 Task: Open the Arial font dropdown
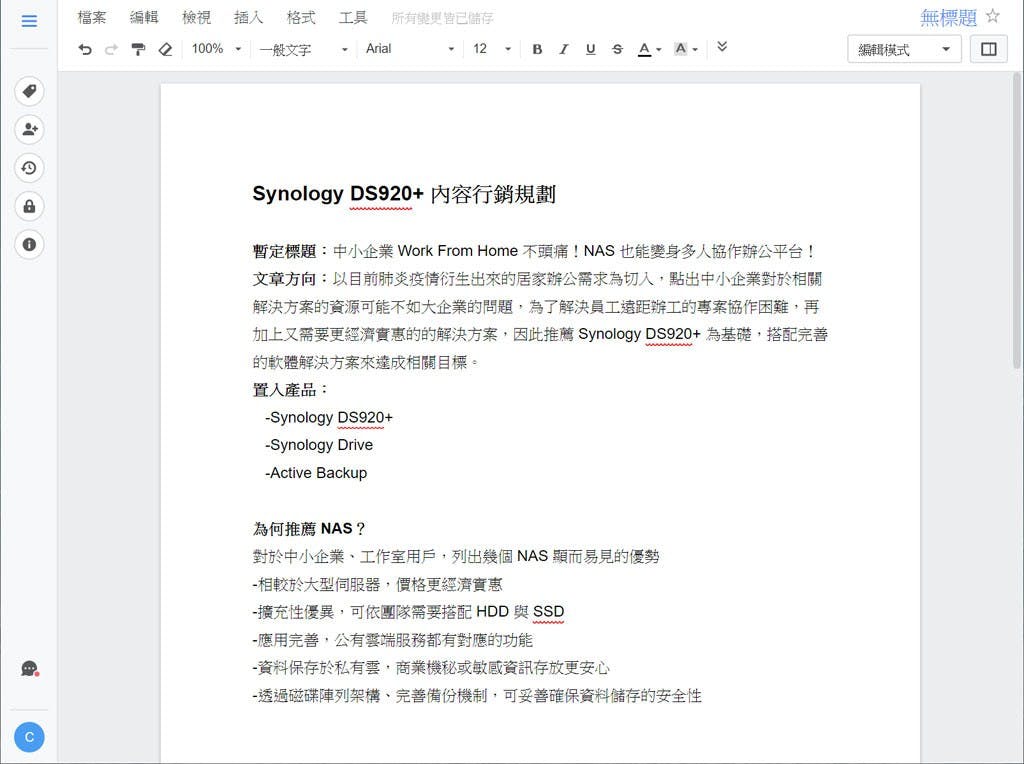[x=409, y=49]
